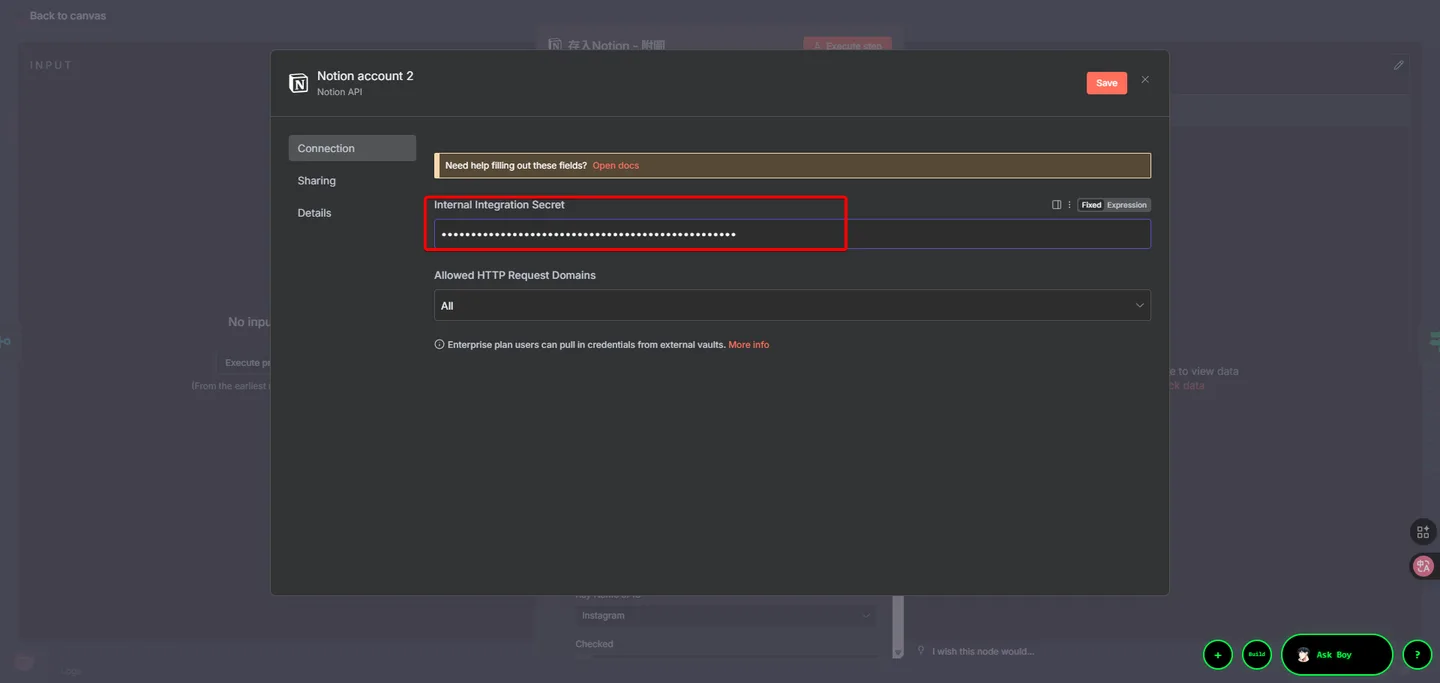Screen dimensions: 1440x683
Task: Click the panel layout icon beside Fixed
Action: tap(1056, 205)
